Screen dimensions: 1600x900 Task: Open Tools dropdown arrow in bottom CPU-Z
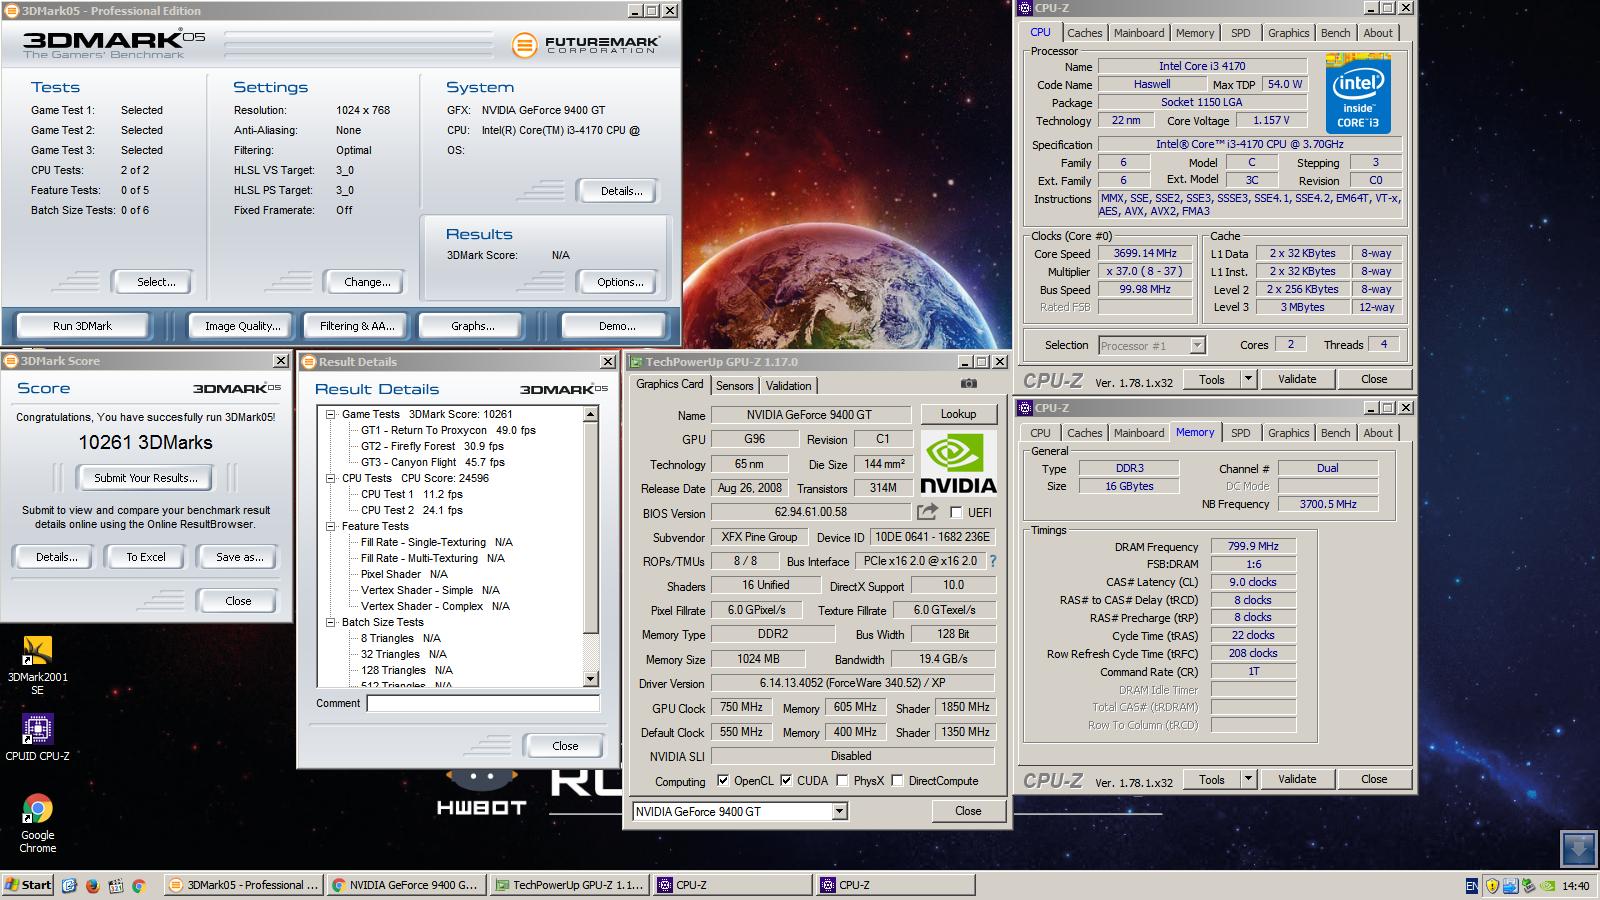point(1247,779)
